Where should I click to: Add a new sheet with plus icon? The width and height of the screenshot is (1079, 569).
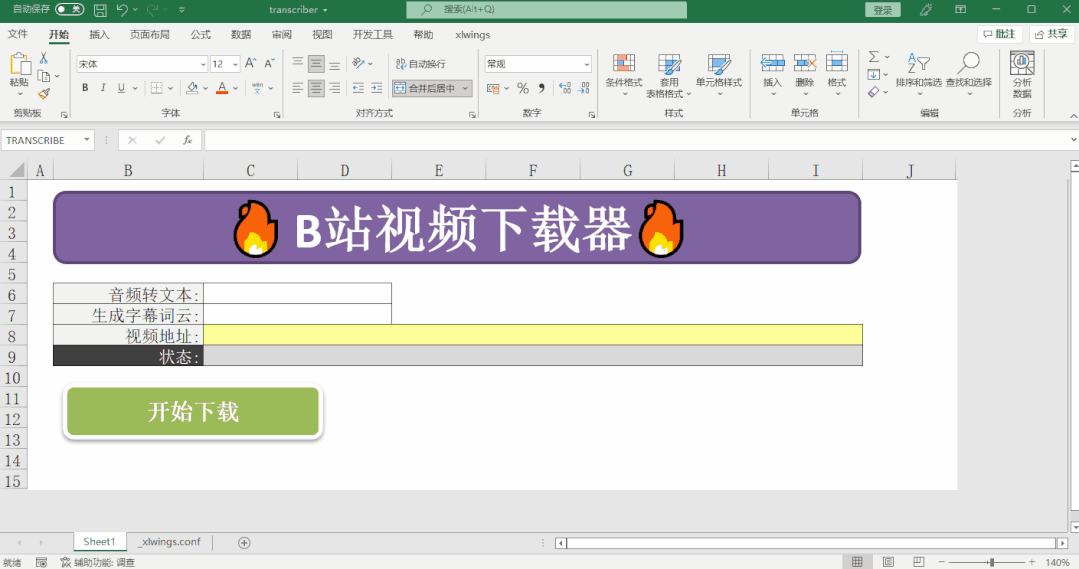244,543
